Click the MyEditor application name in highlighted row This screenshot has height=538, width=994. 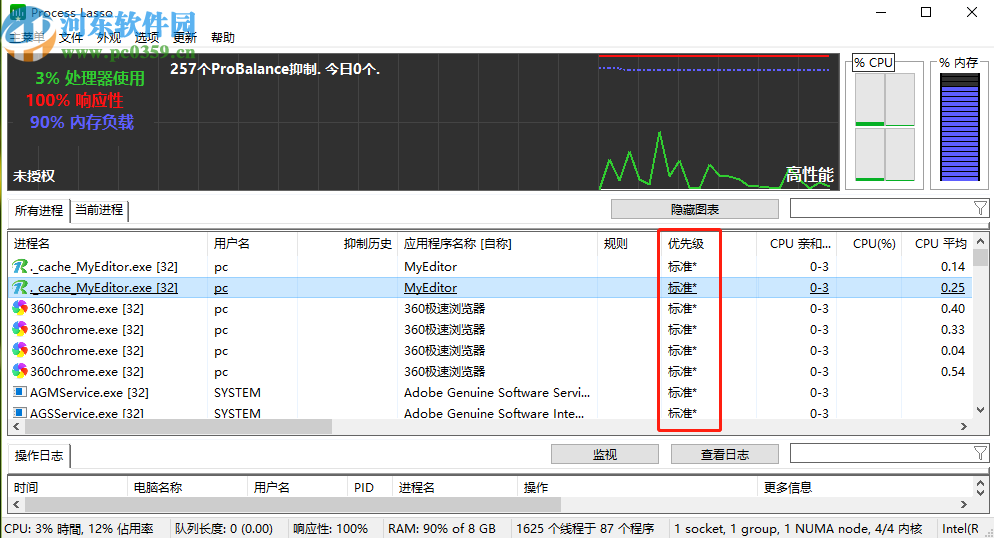click(430, 288)
